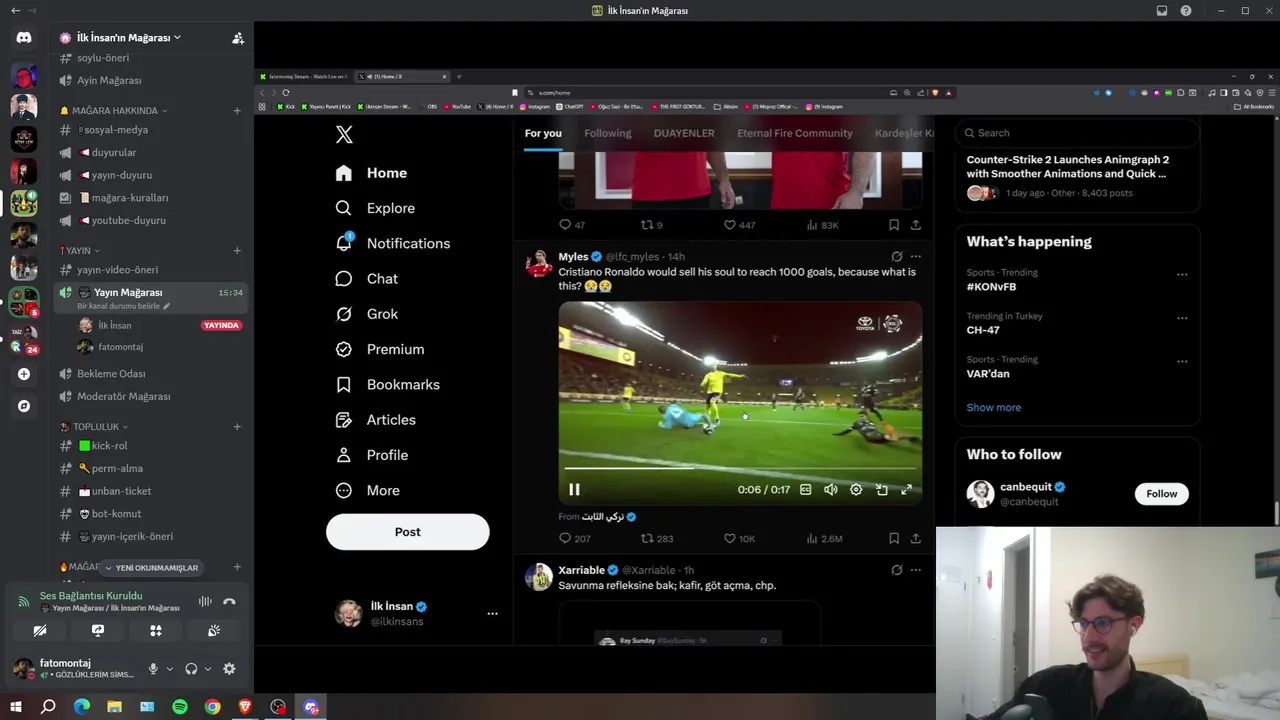
Task: Toggle captions on video player
Action: tap(806, 490)
